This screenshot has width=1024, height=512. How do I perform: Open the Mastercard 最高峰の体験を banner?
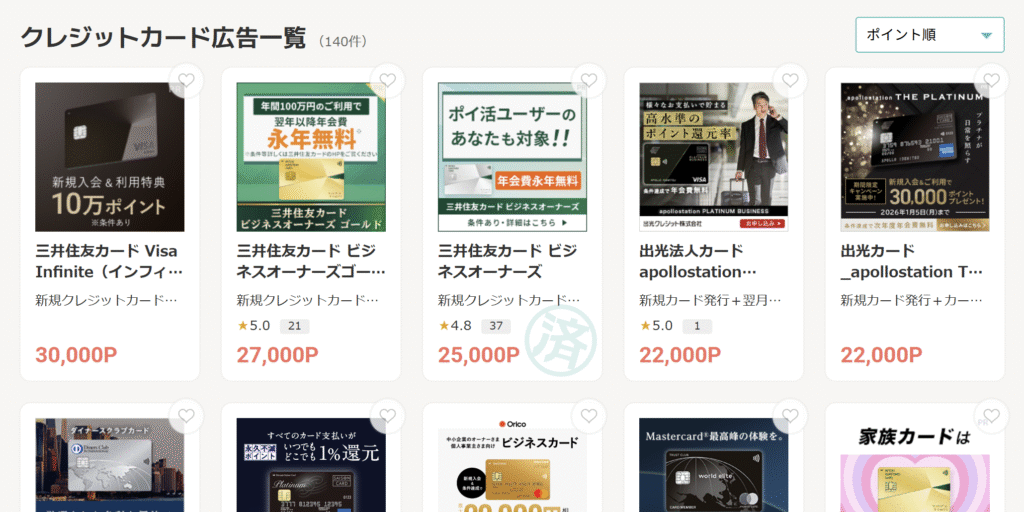pyautogui.click(x=714, y=465)
